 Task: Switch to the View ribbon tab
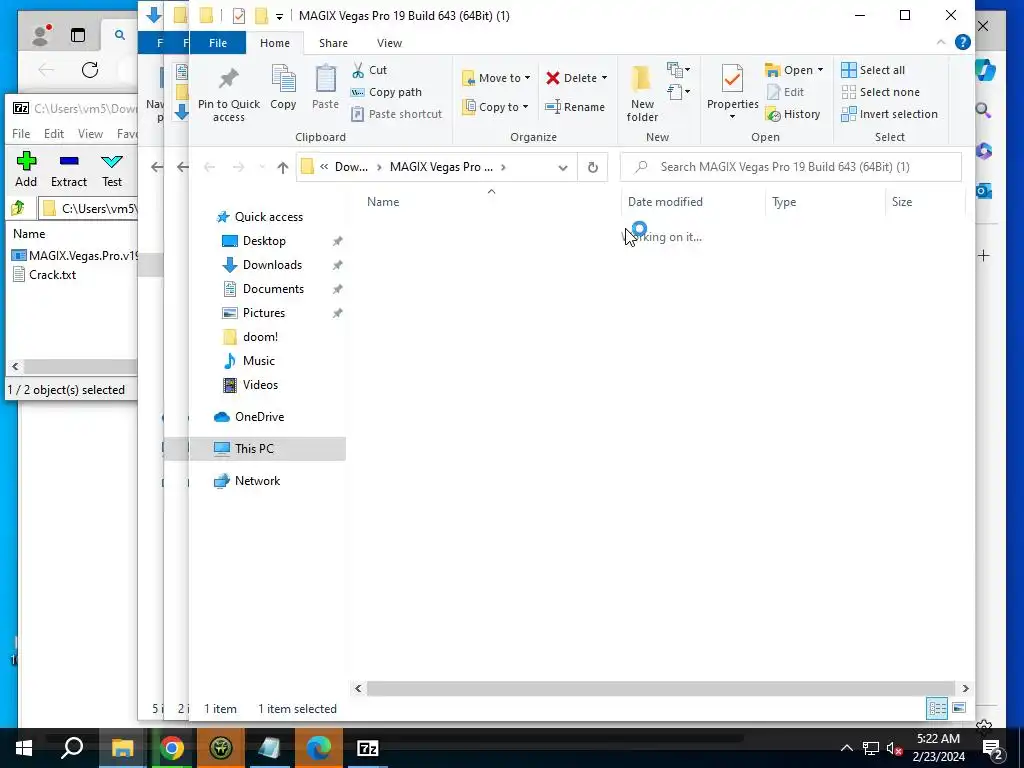pos(389,43)
